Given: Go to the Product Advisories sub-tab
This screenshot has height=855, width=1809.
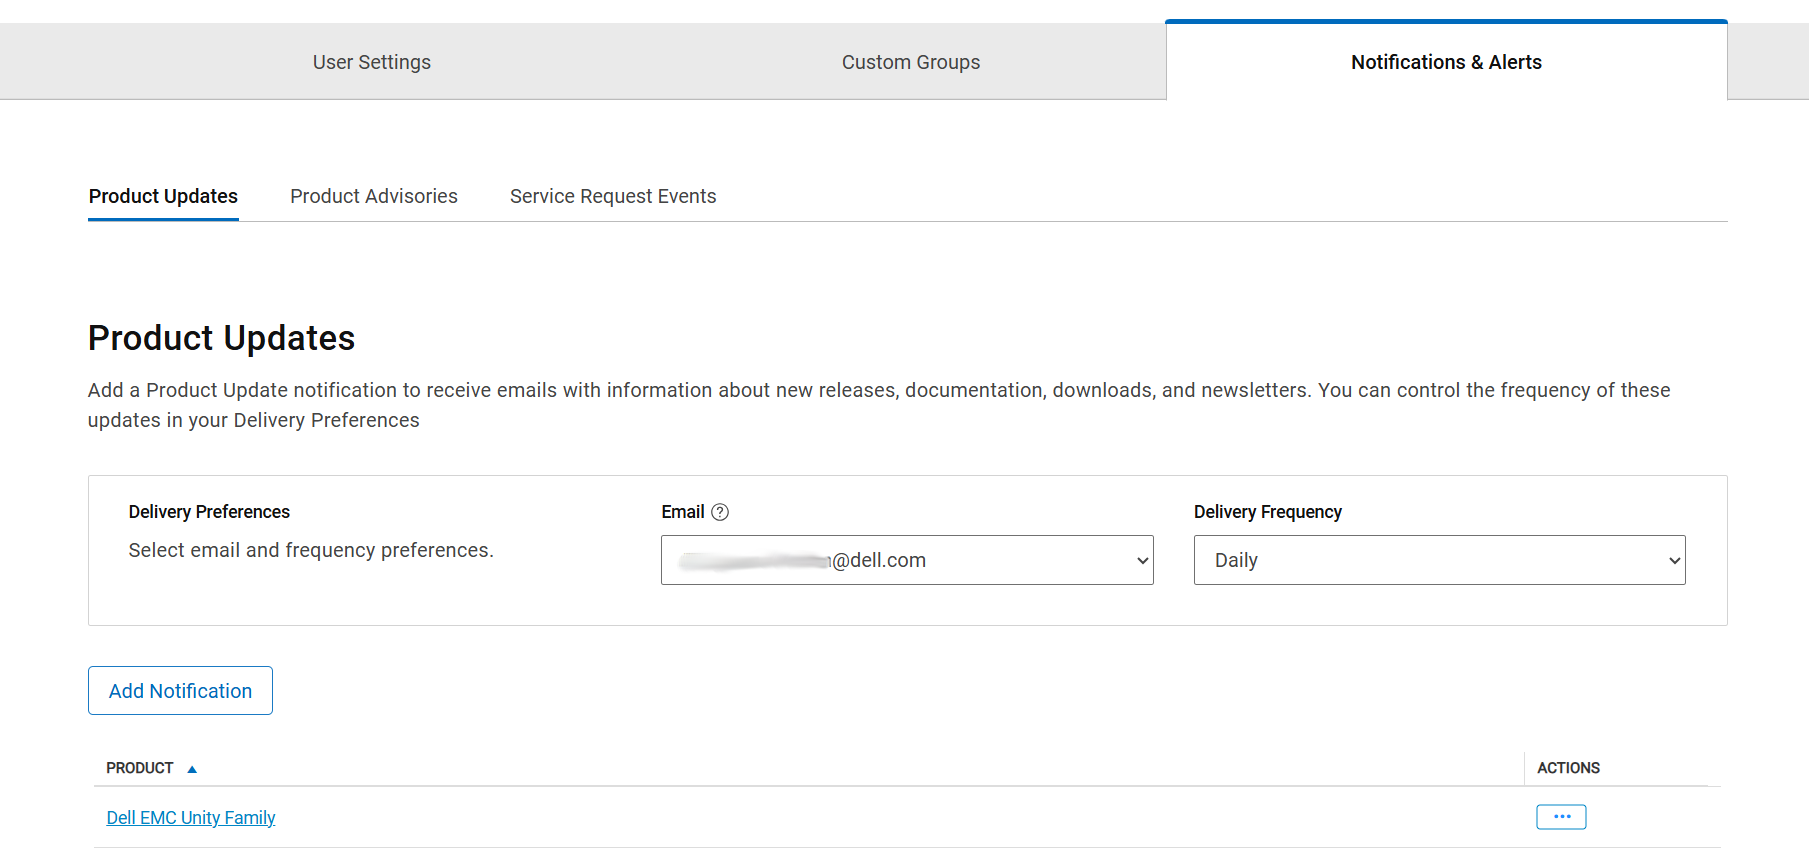Looking at the screenshot, I should coord(373,196).
